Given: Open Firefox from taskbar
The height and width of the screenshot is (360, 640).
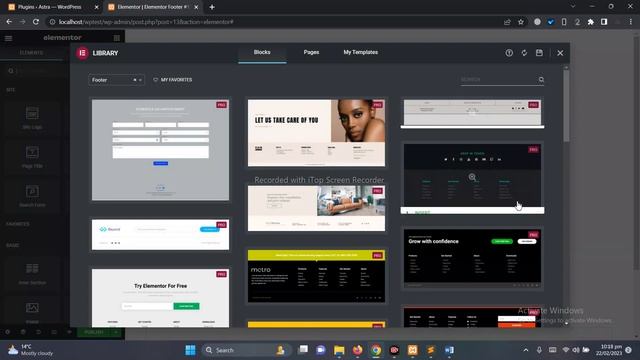Looking at the screenshot, I should click(358, 350).
